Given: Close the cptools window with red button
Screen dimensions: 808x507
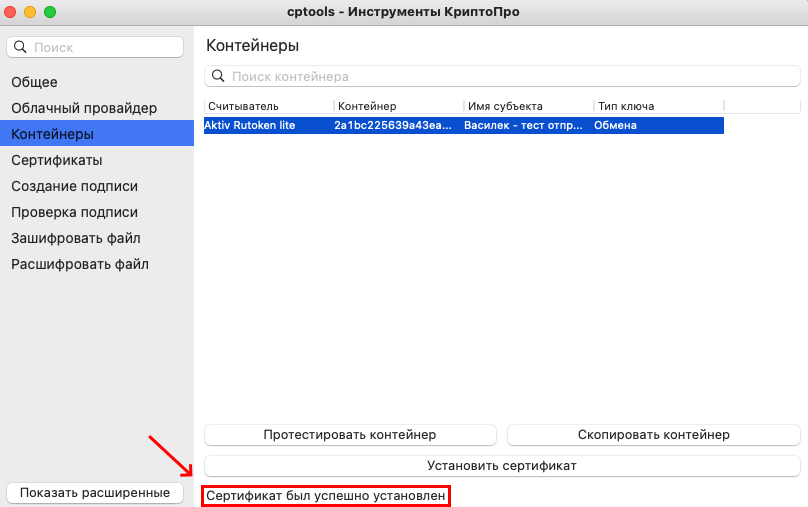Looking at the screenshot, I should pyautogui.click(x=10, y=12).
